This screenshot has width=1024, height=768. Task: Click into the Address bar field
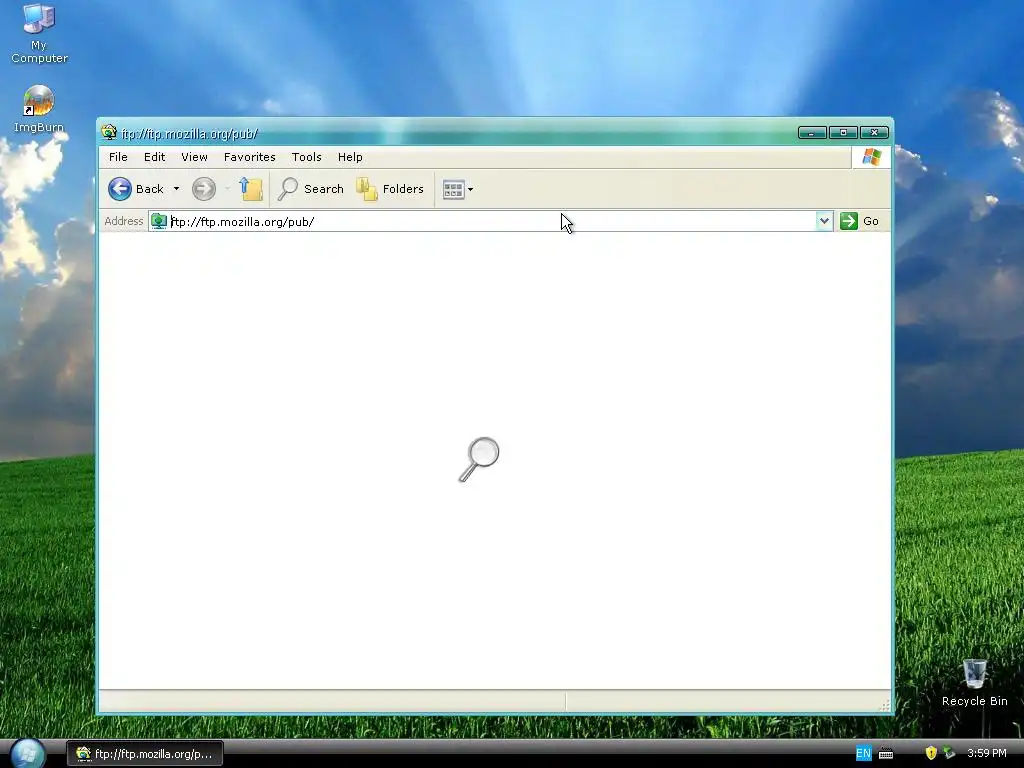coord(492,221)
